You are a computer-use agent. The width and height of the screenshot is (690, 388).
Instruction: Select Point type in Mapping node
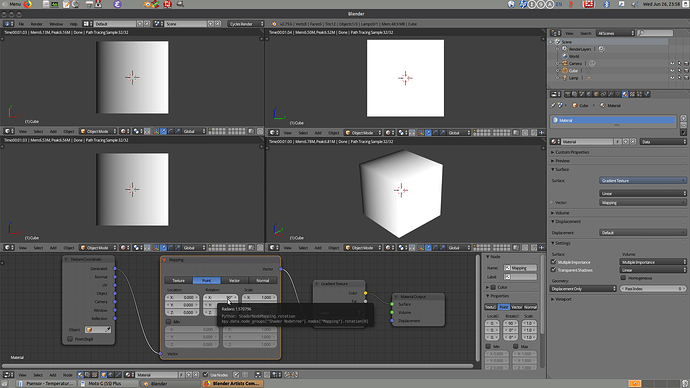click(x=206, y=280)
